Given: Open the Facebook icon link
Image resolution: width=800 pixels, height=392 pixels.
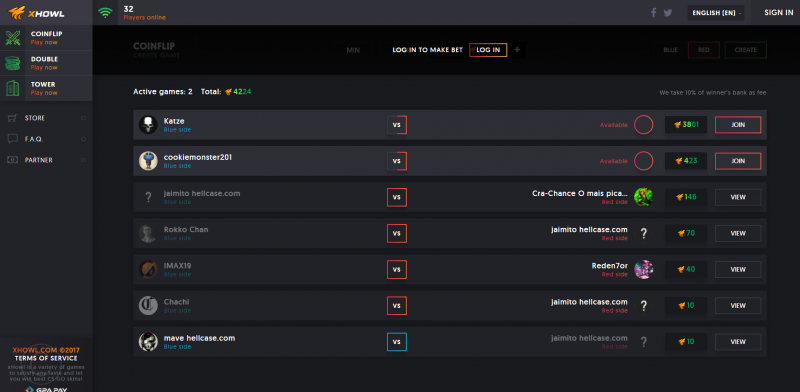Looking at the screenshot, I should (654, 13).
